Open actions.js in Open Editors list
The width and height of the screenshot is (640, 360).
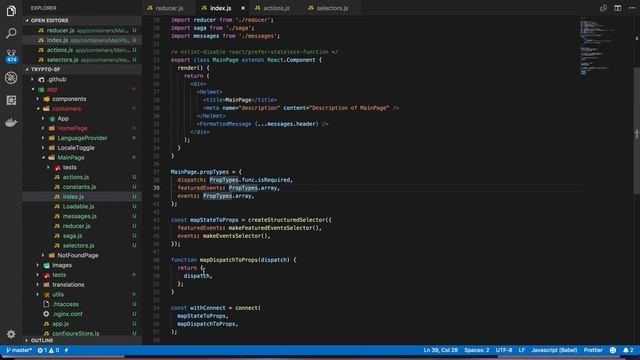(82, 50)
